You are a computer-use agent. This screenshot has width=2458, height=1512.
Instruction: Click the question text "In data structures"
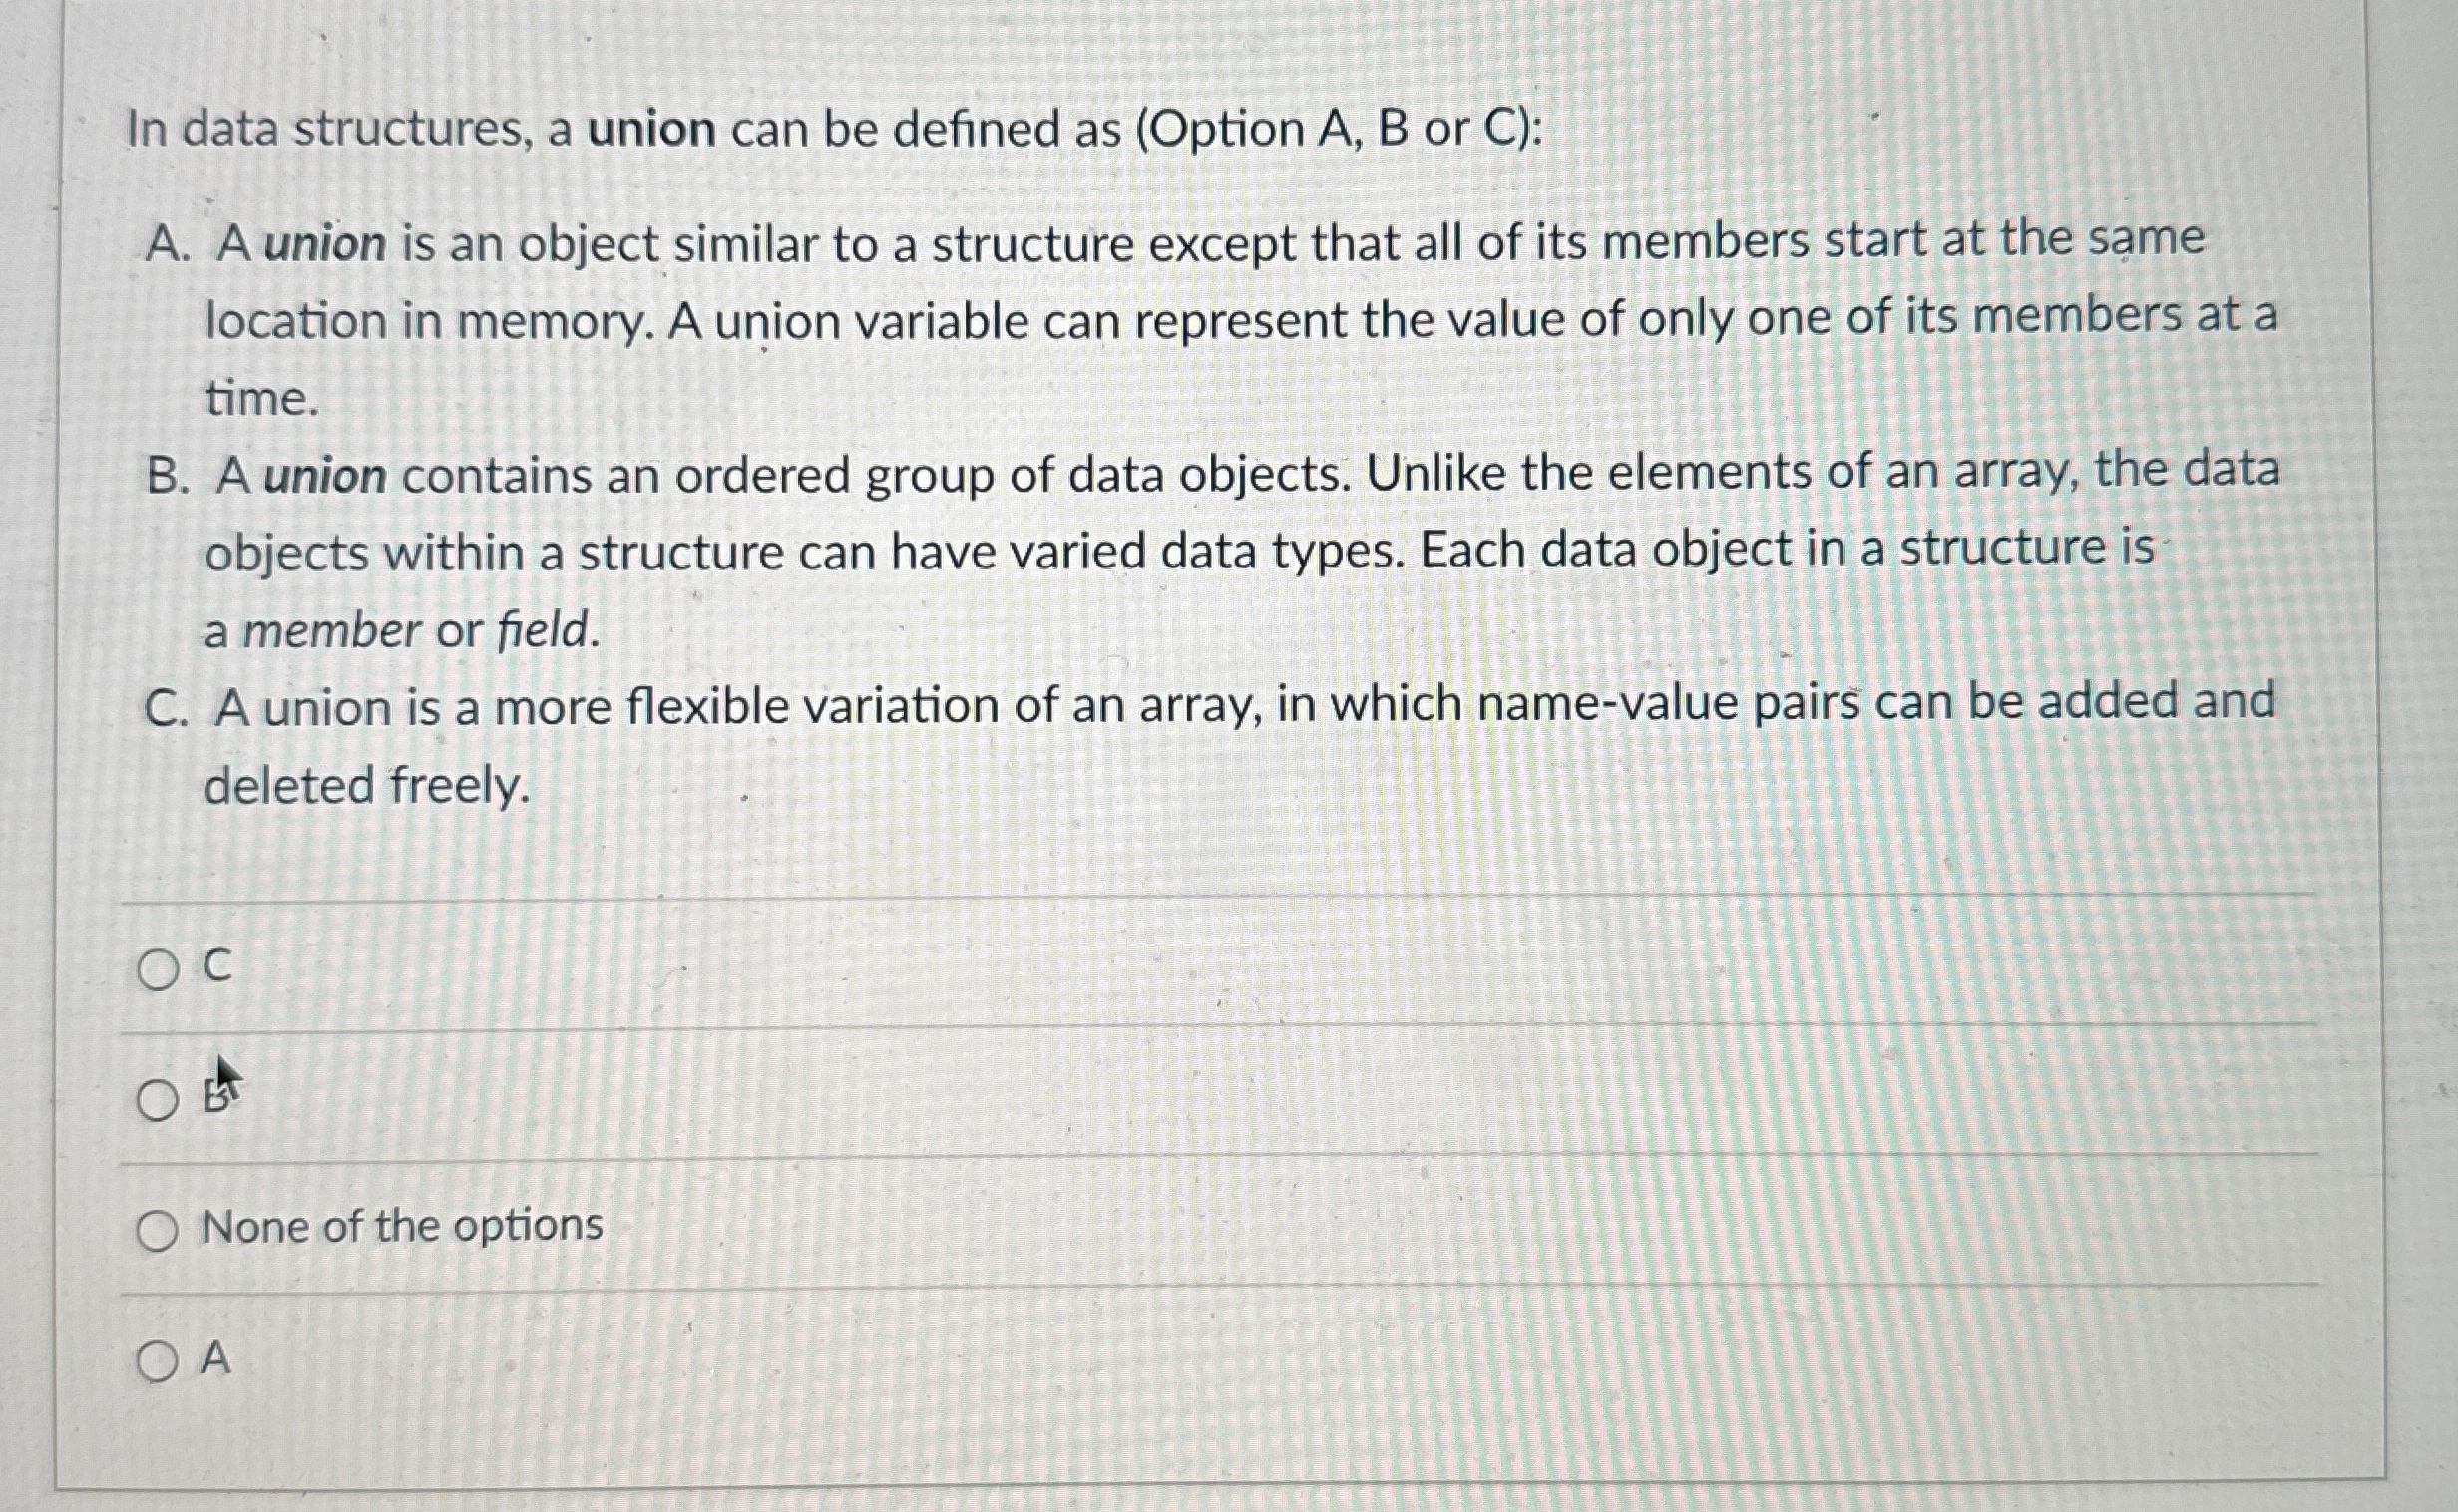(329, 131)
